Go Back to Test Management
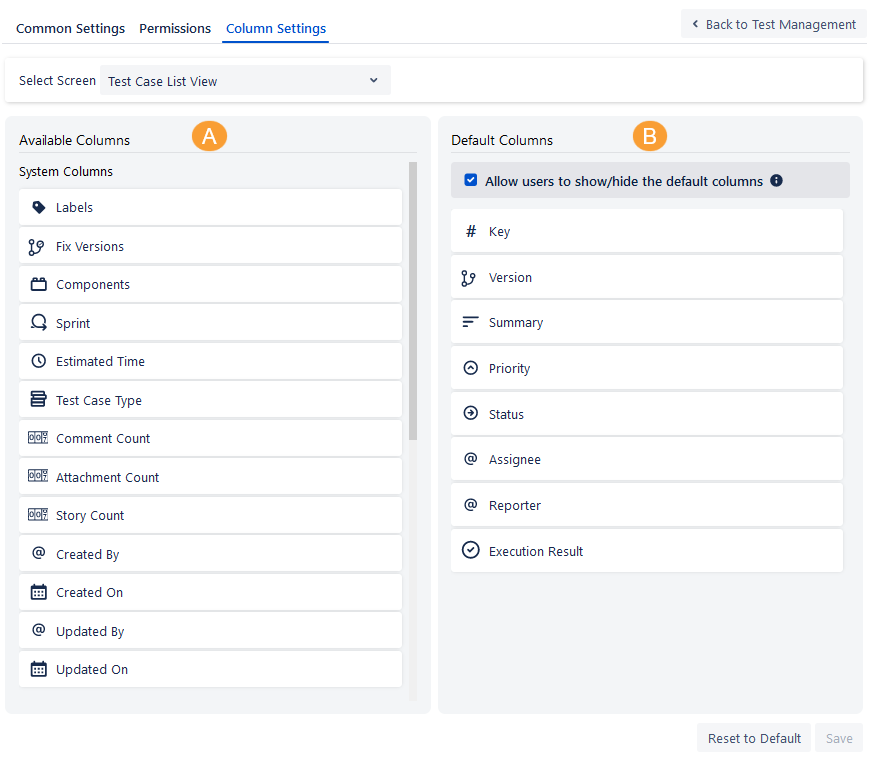 (x=773, y=24)
